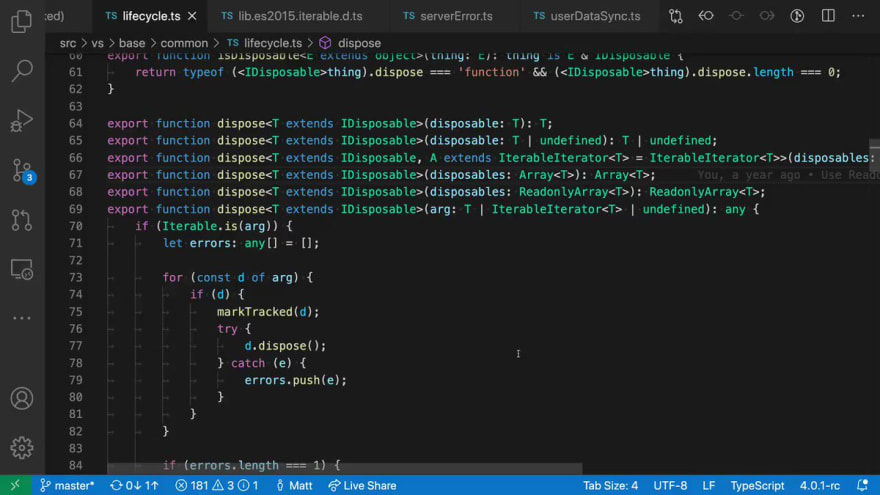Click master branch in status bar
880x495 pixels.
67,485
